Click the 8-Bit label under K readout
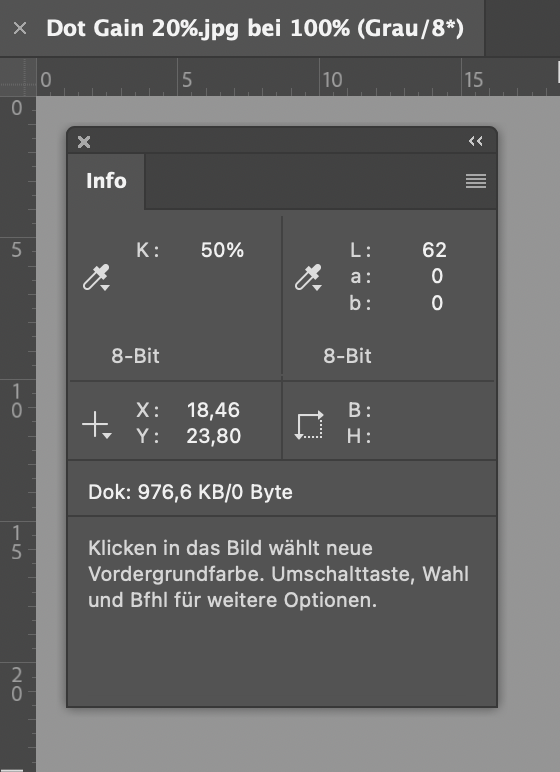Viewport: 560px width, 772px height. pos(135,356)
